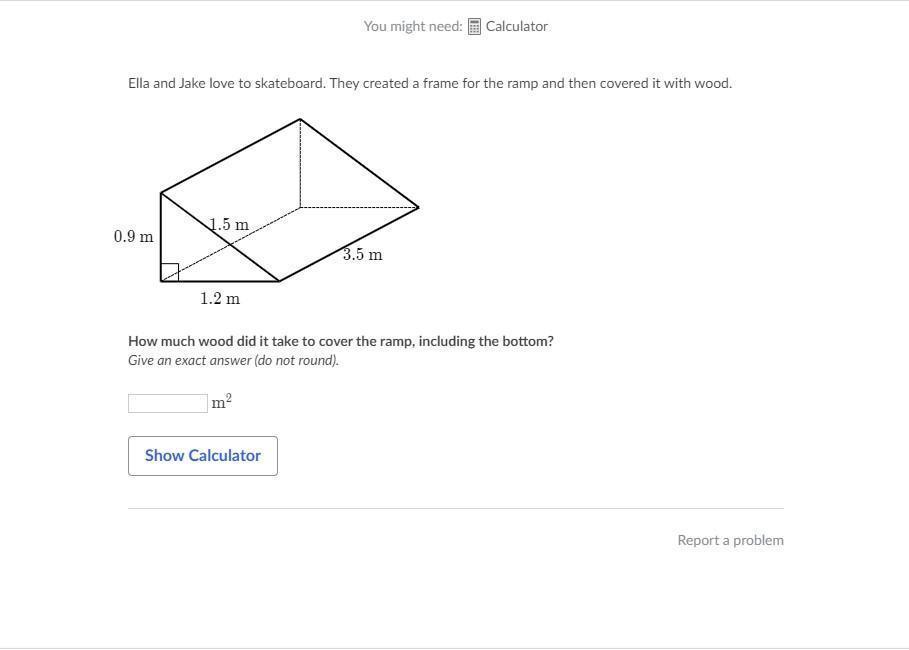Click the dashed vertical hidden edge

(300, 165)
